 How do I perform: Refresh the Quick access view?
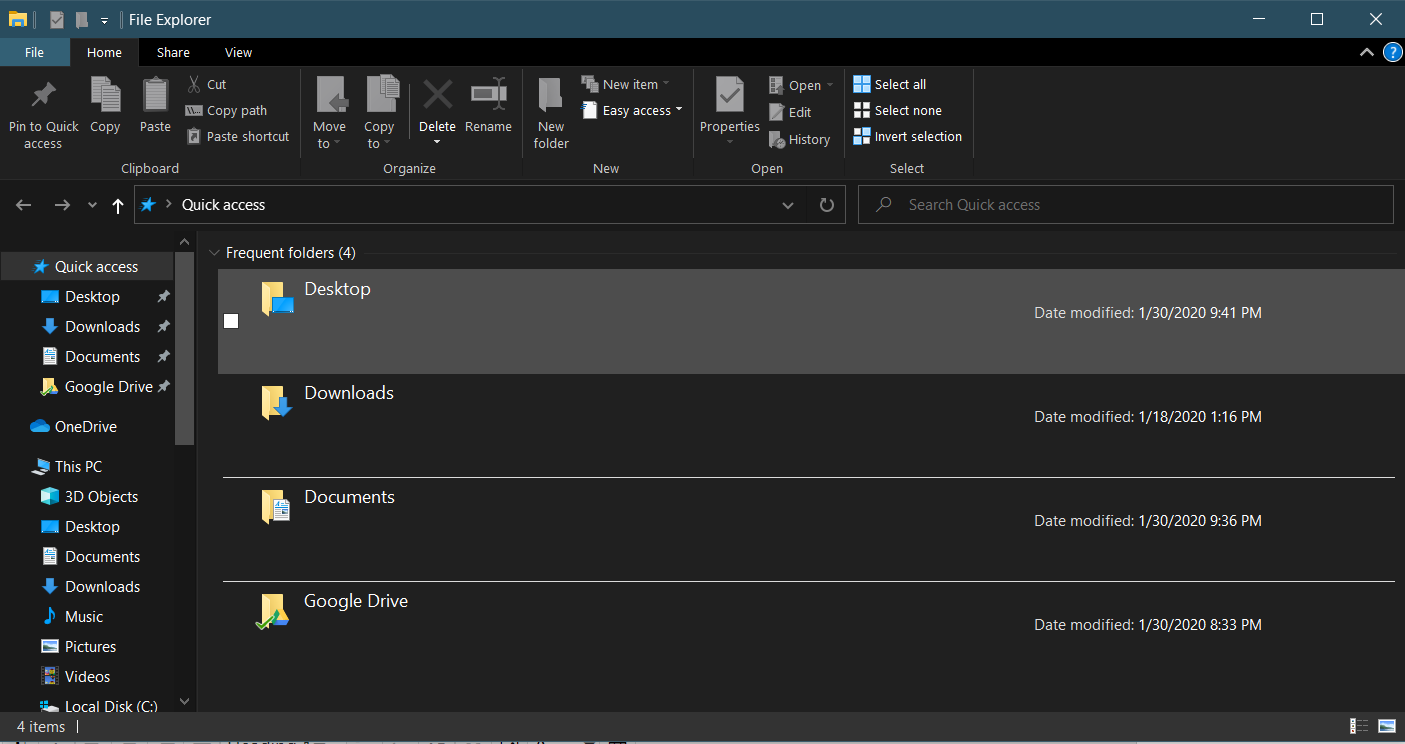coord(826,205)
